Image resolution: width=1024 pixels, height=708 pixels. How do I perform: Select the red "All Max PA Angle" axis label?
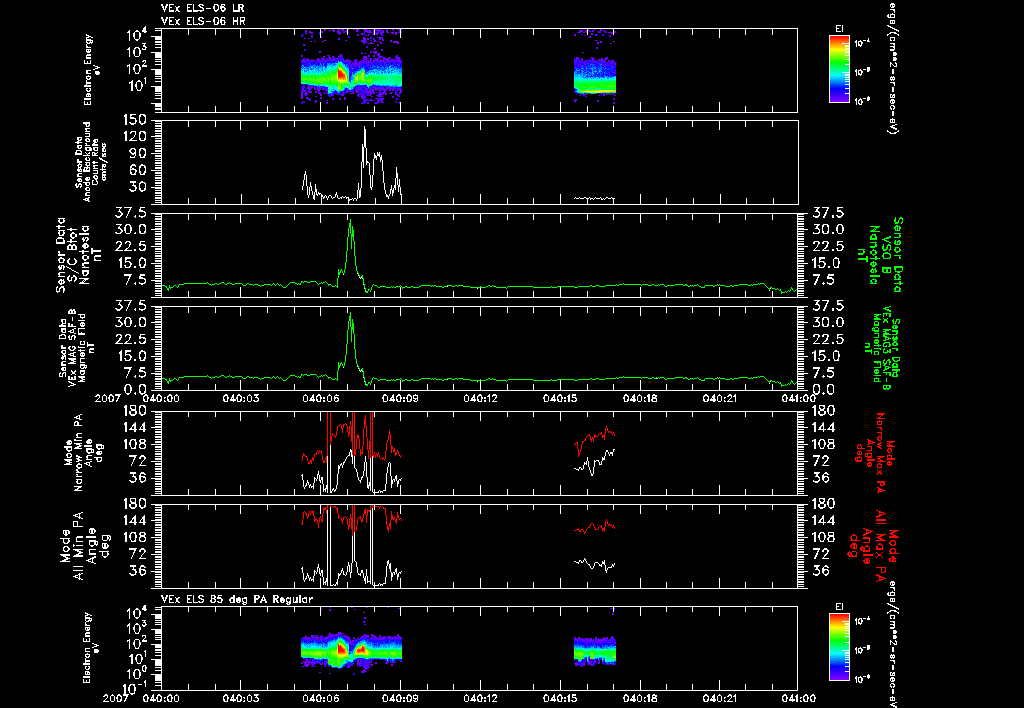pos(874,546)
